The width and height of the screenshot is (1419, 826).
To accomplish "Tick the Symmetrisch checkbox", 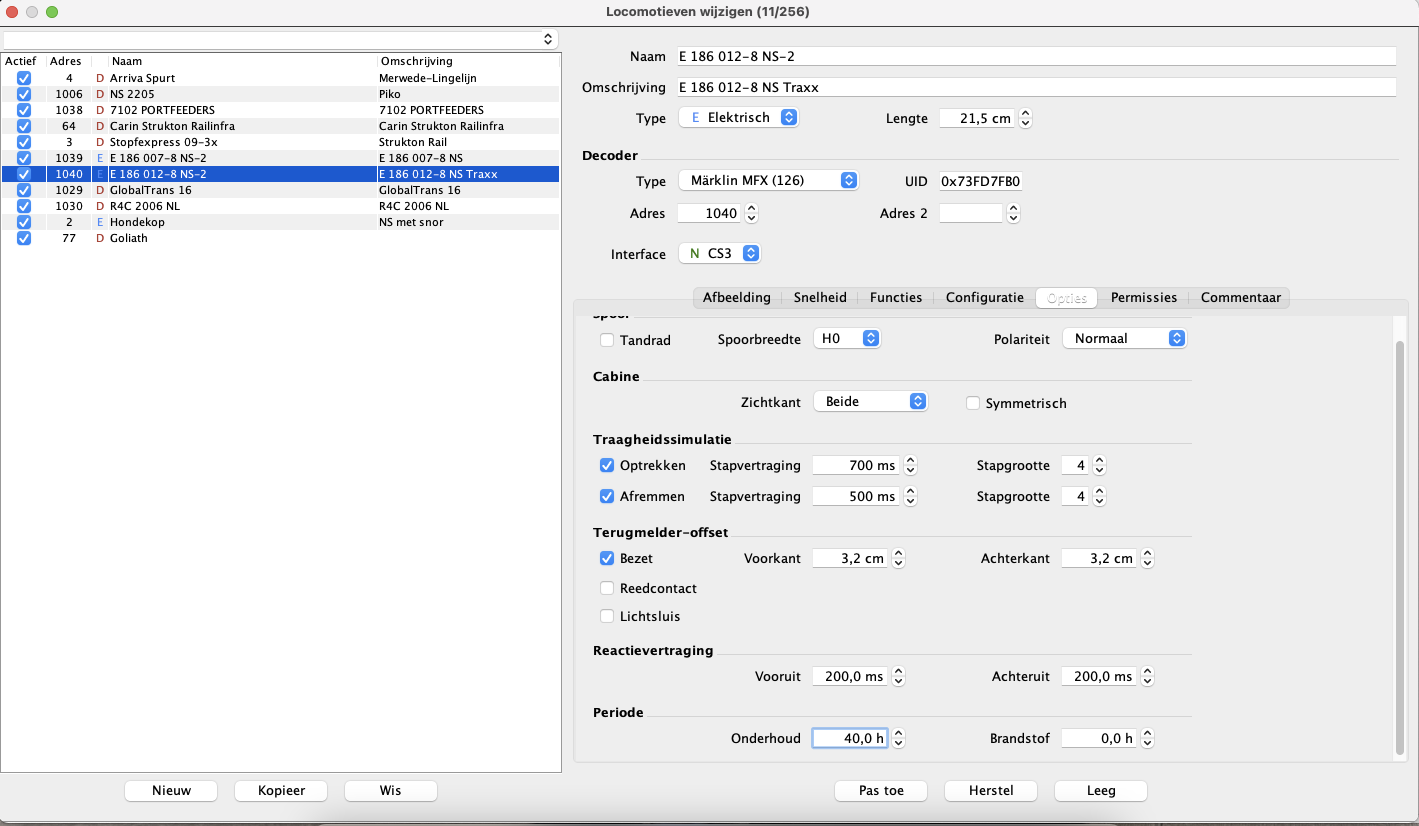I will 973,403.
